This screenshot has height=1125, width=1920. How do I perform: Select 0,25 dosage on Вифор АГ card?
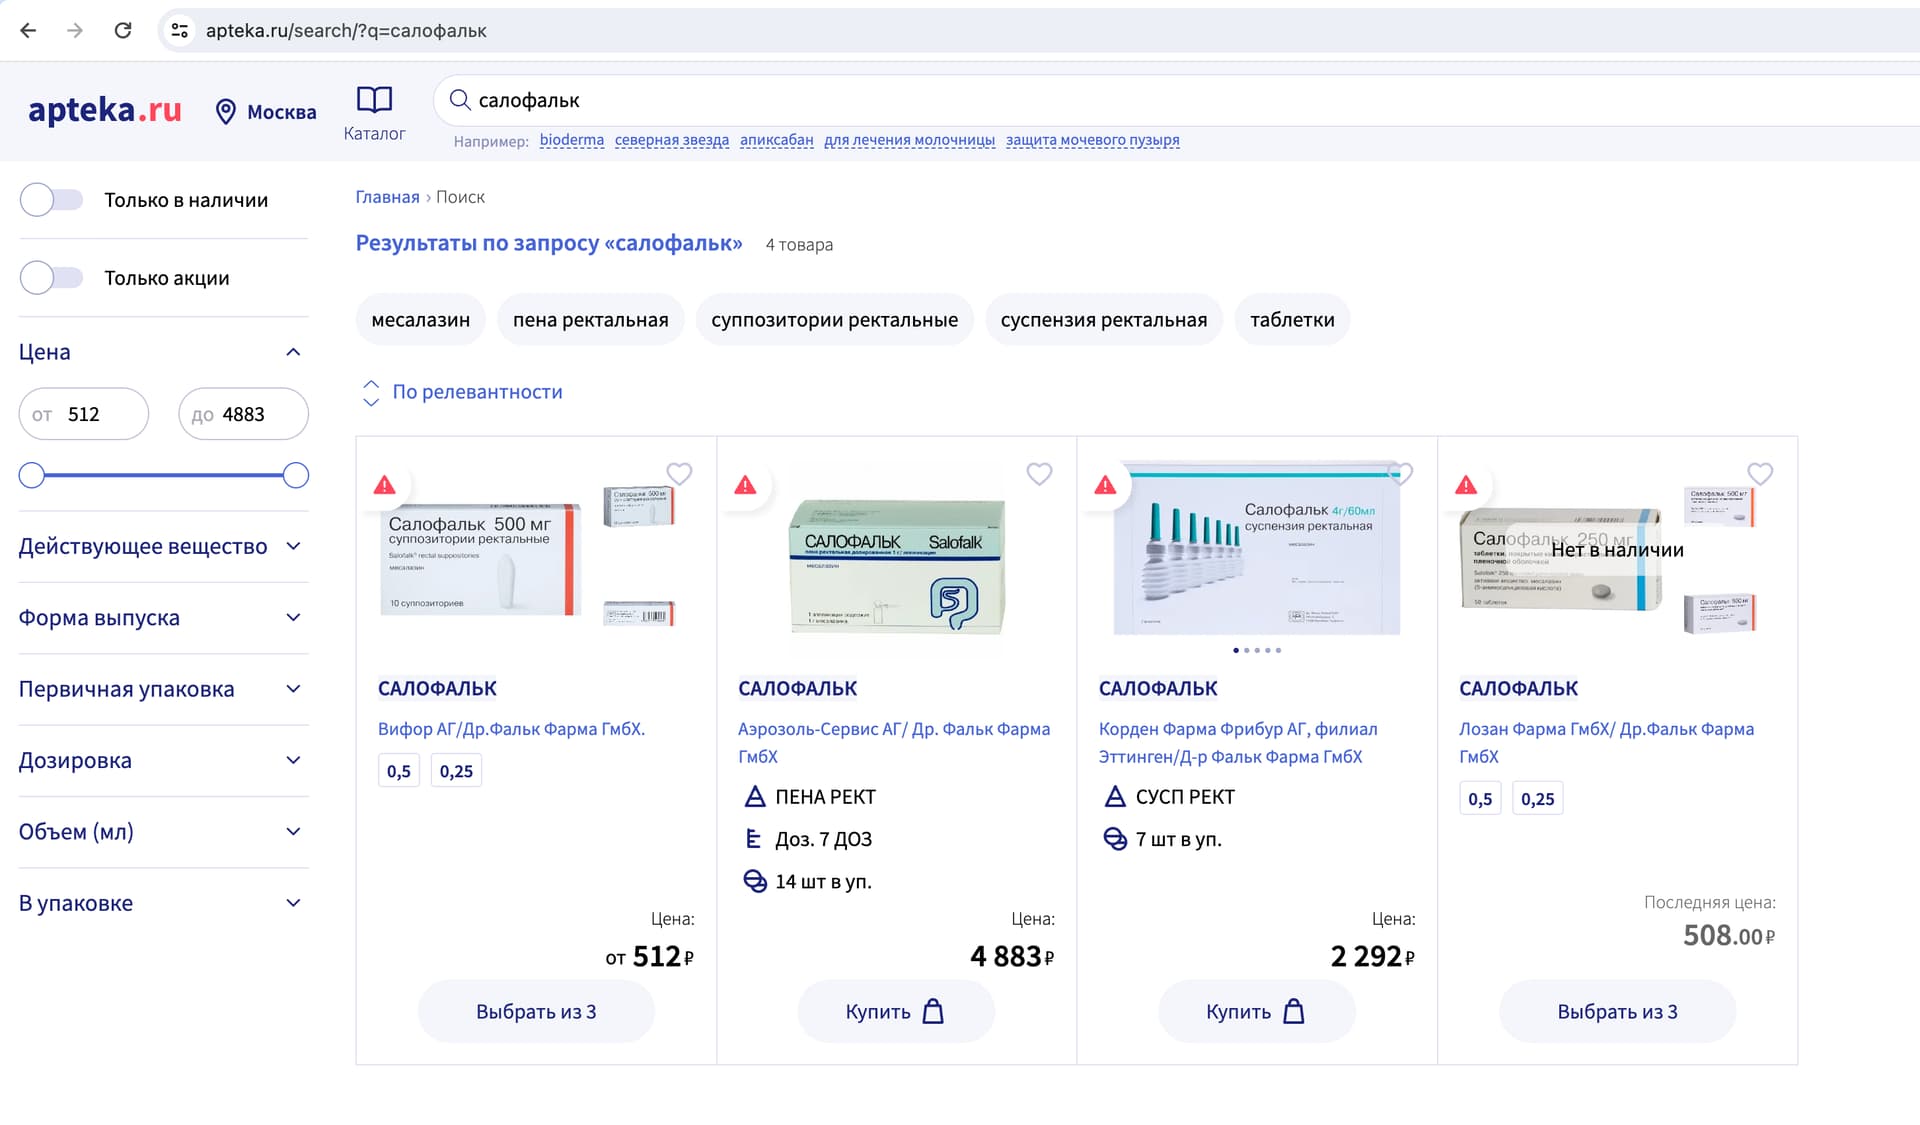456,771
